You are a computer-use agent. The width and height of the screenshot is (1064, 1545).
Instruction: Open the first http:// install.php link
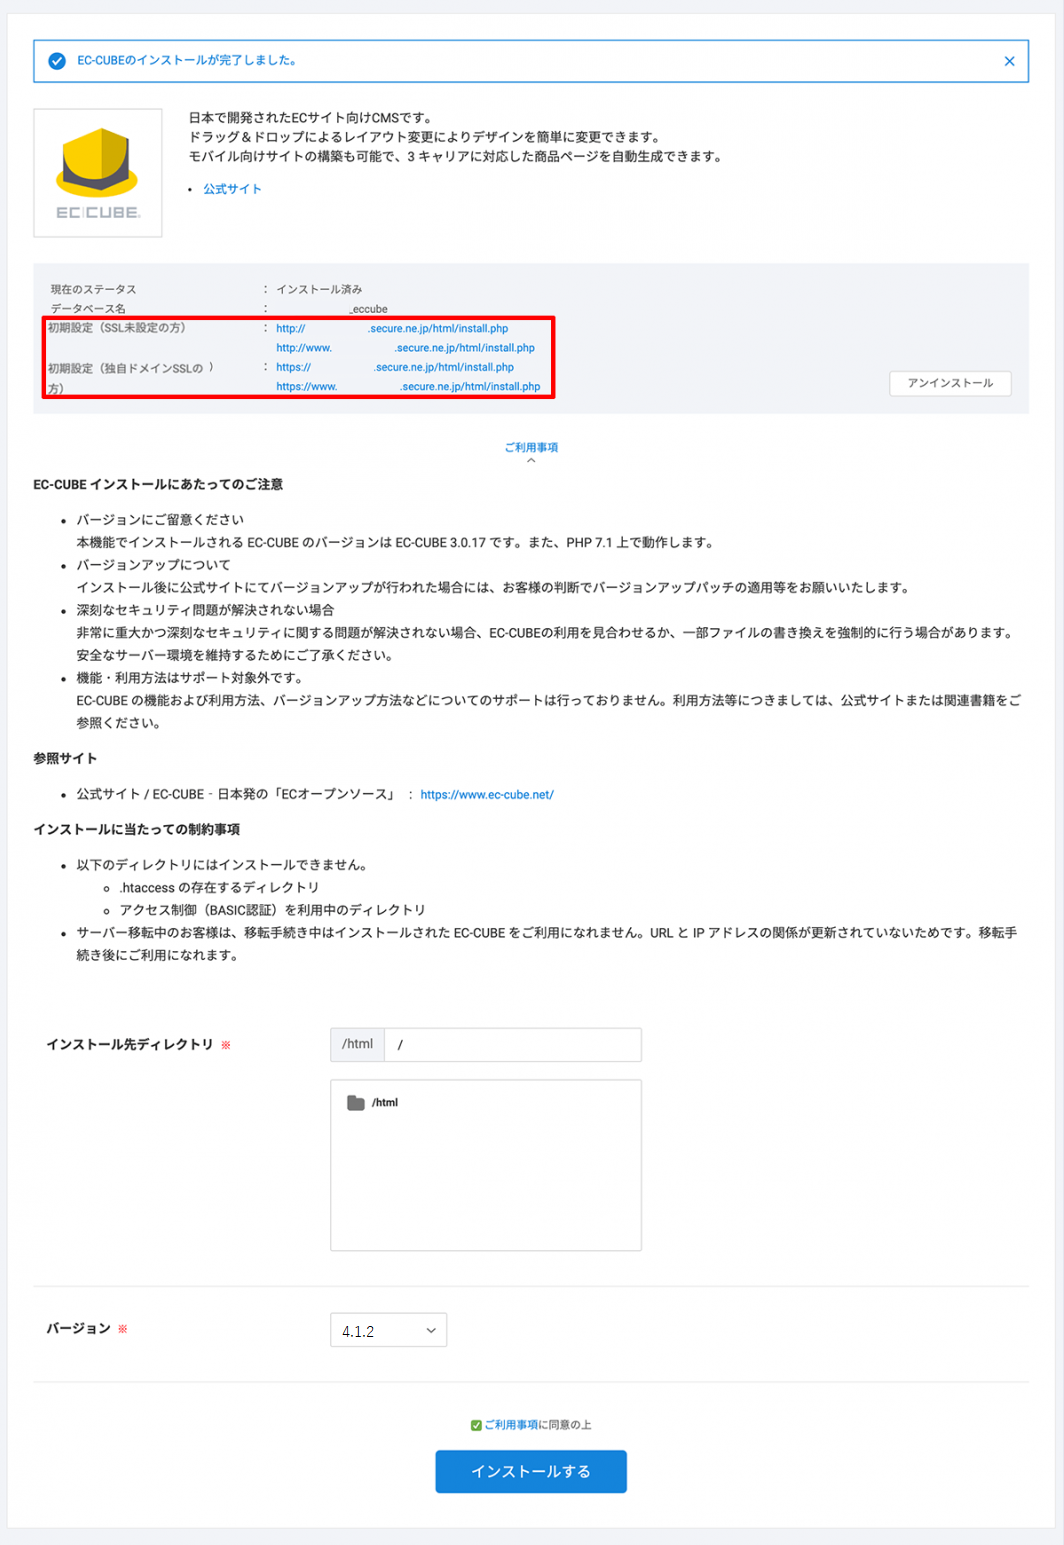click(392, 328)
